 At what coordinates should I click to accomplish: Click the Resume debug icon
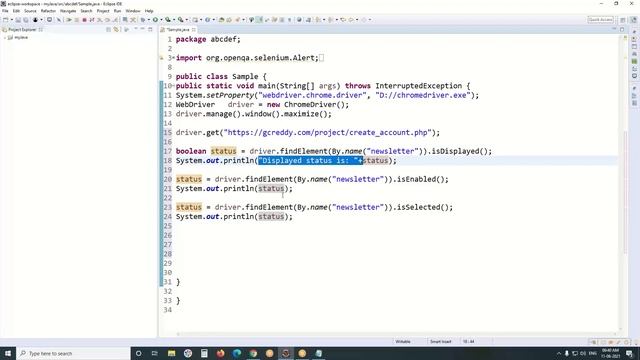(69, 20)
